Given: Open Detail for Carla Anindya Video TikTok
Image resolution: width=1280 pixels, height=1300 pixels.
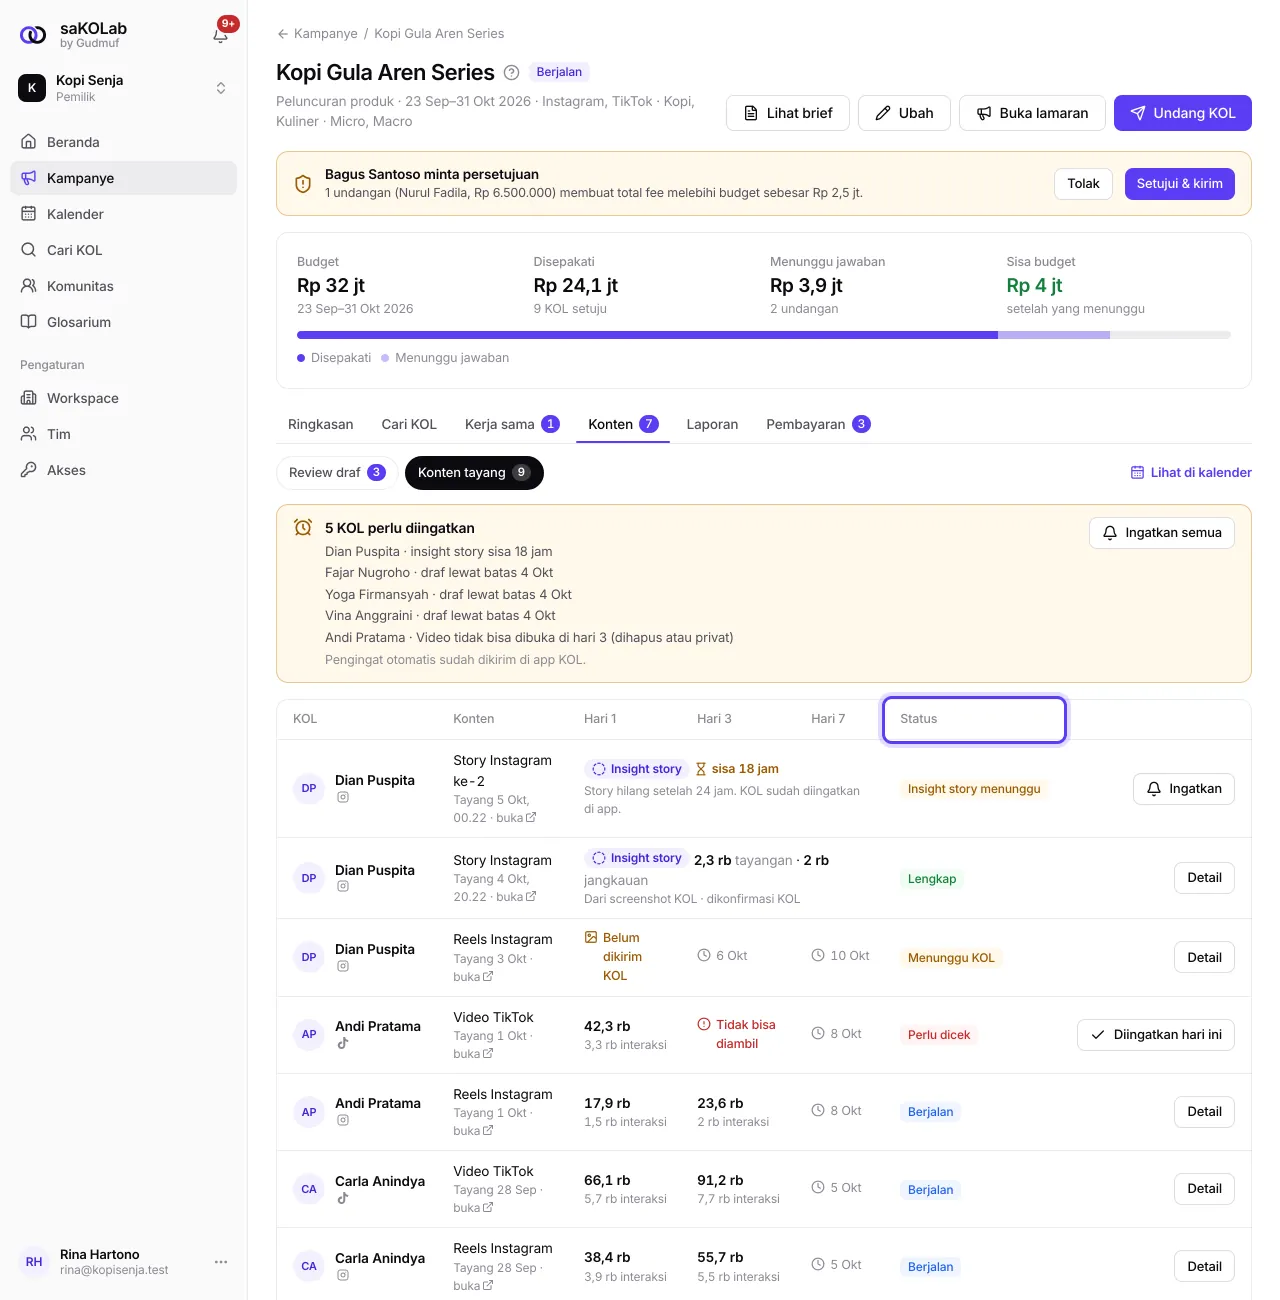Looking at the screenshot, I should click(1204, 1189).
